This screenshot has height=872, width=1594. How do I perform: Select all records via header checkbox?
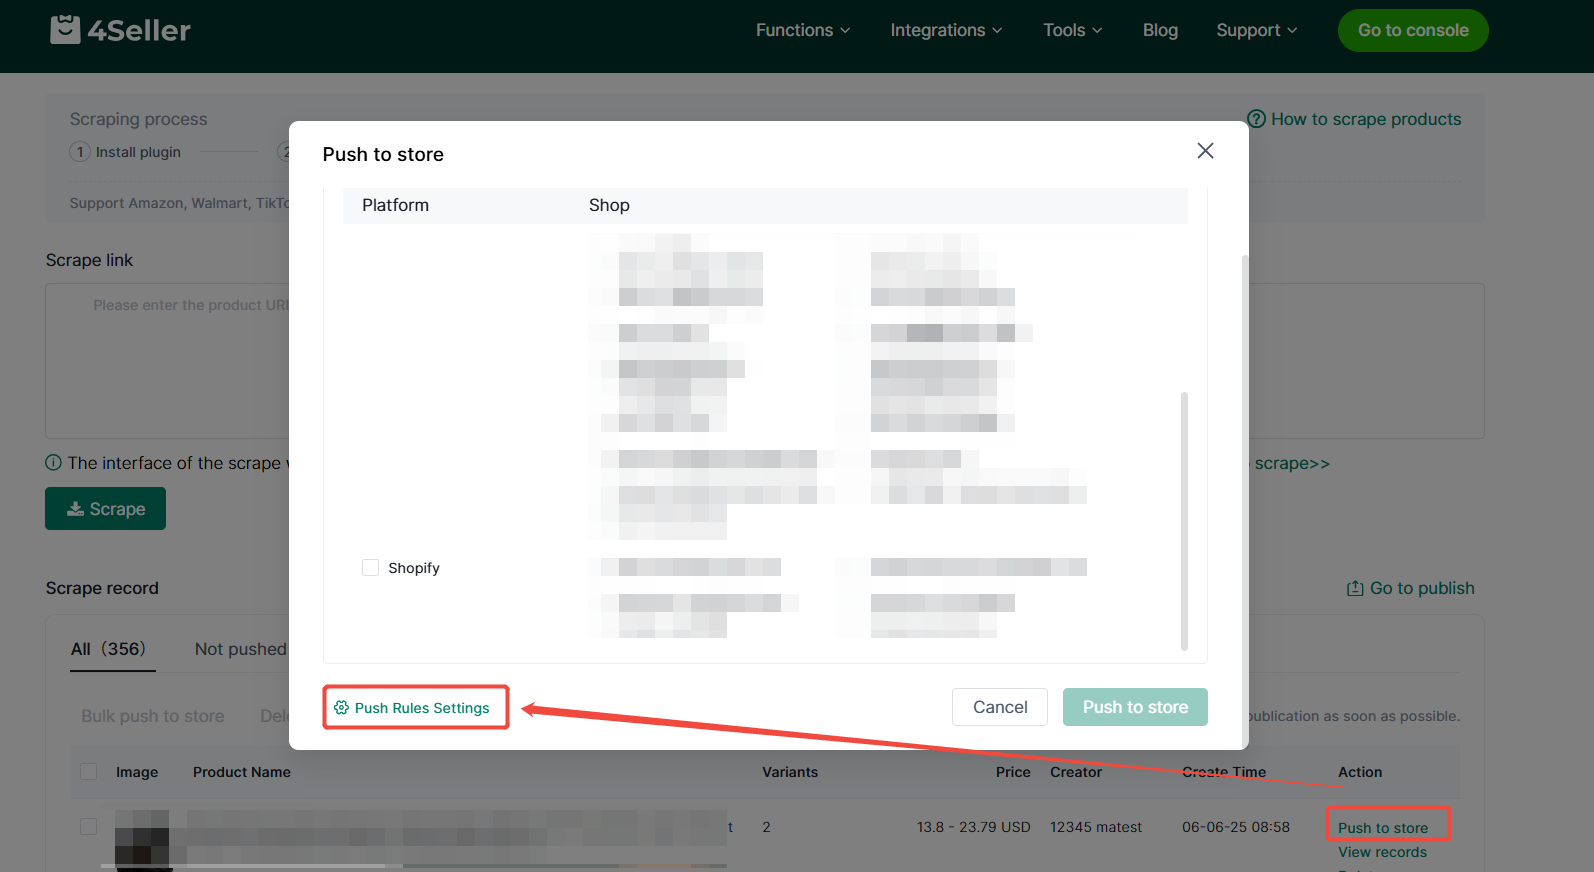[x=89, y=772]
